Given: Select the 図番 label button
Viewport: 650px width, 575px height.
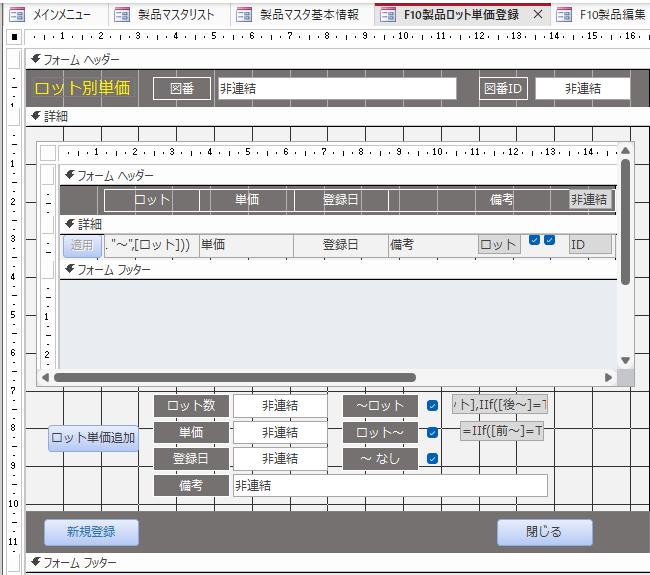Looking at the screenshot, I should pos(182,88).
